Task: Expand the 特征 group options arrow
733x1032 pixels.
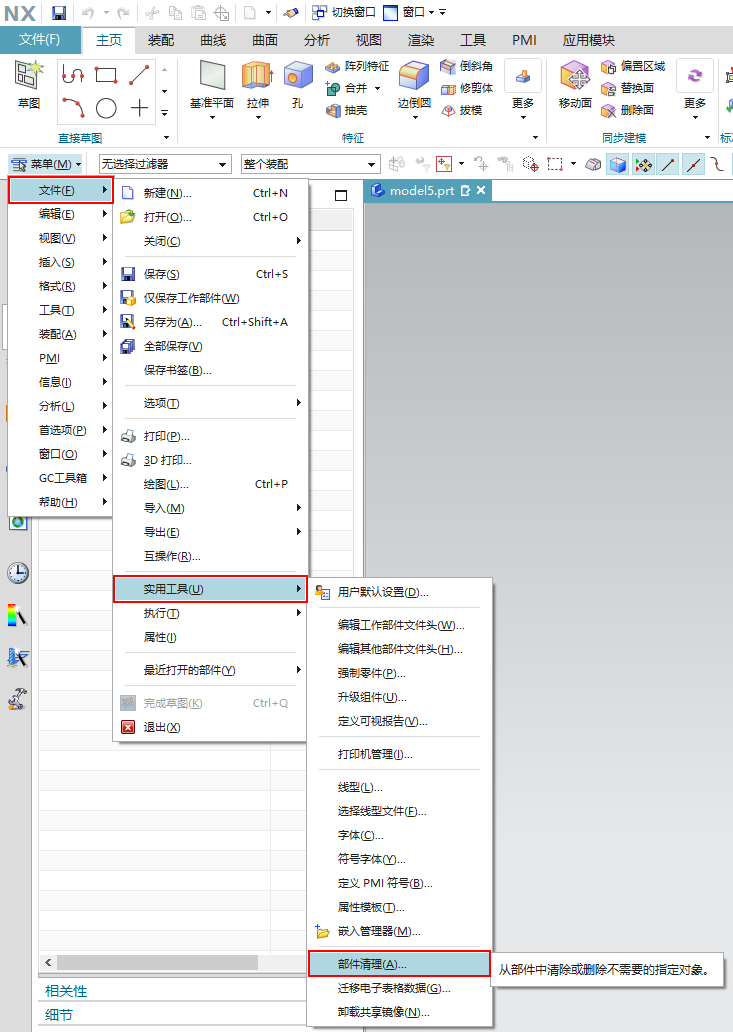Action: click(x=535, y=138)
